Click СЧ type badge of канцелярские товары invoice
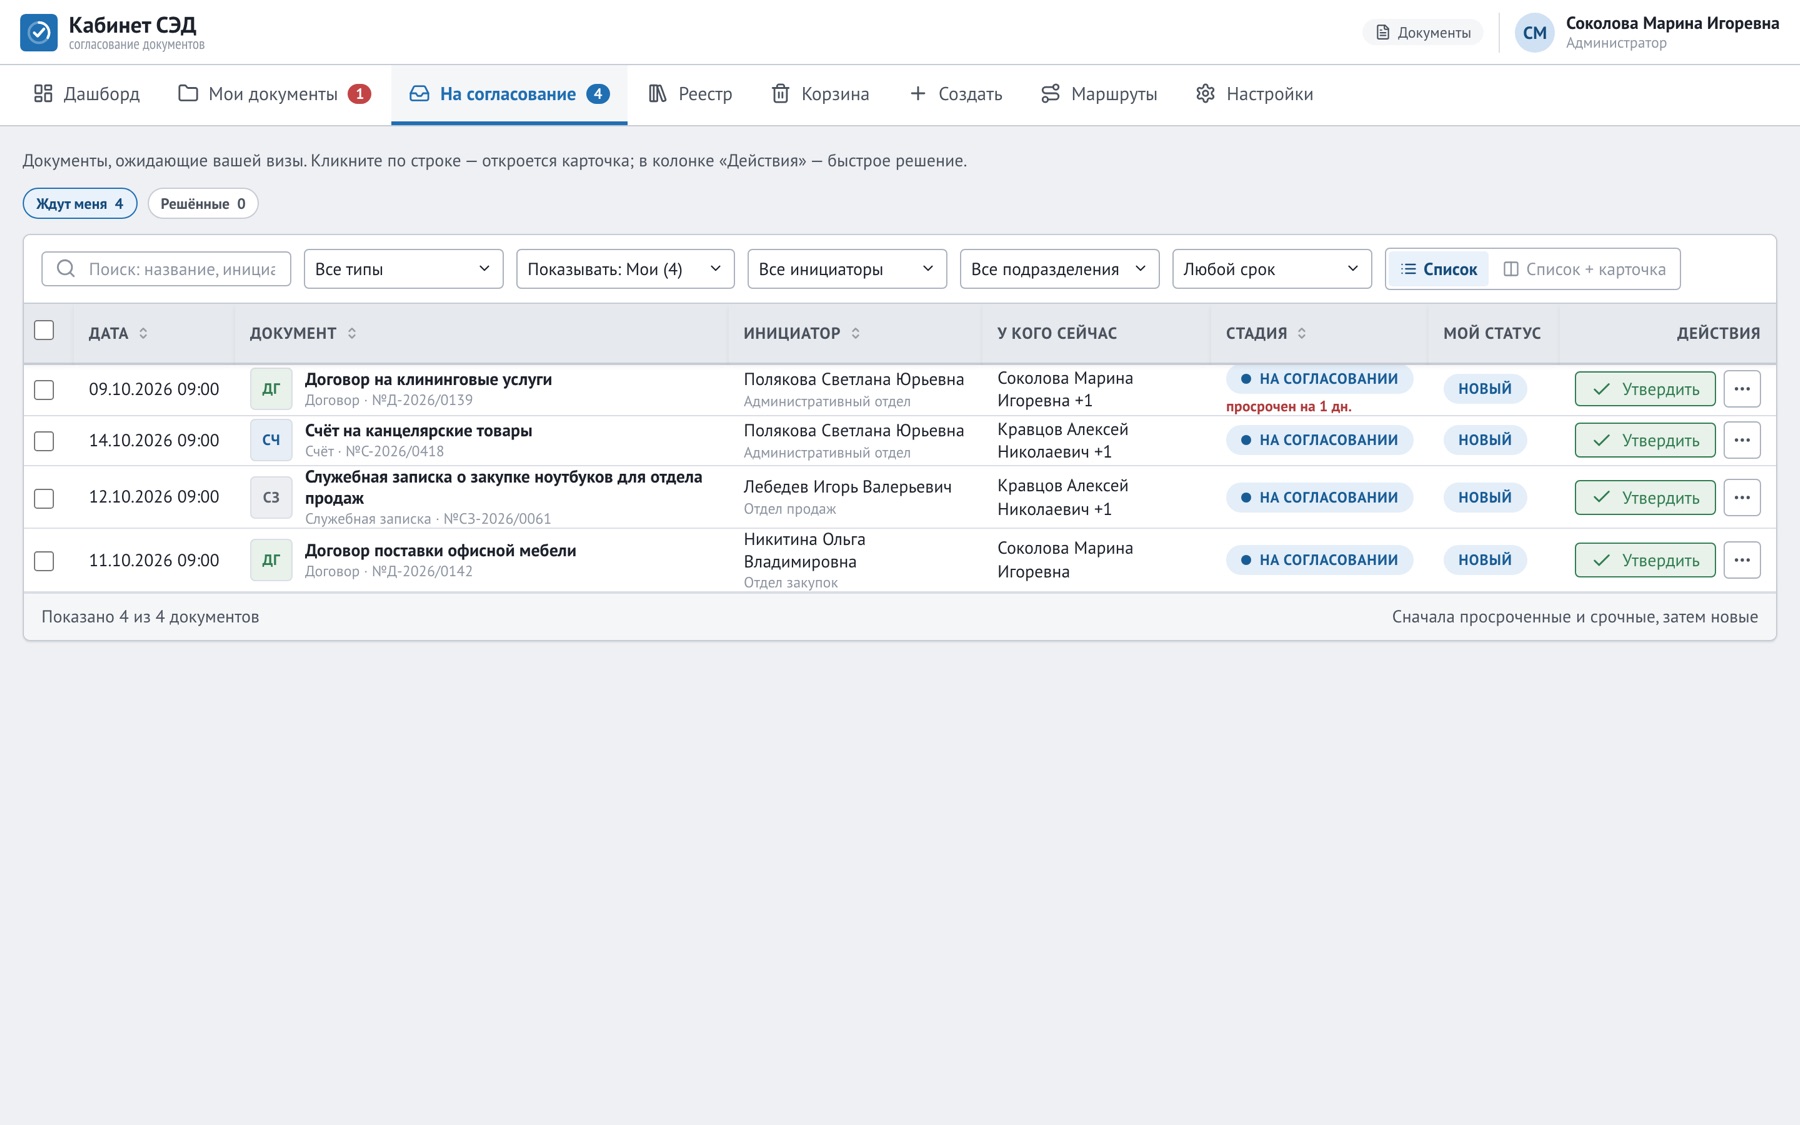This screenshot has width=1800, height=1125. [x=271, y=440]
